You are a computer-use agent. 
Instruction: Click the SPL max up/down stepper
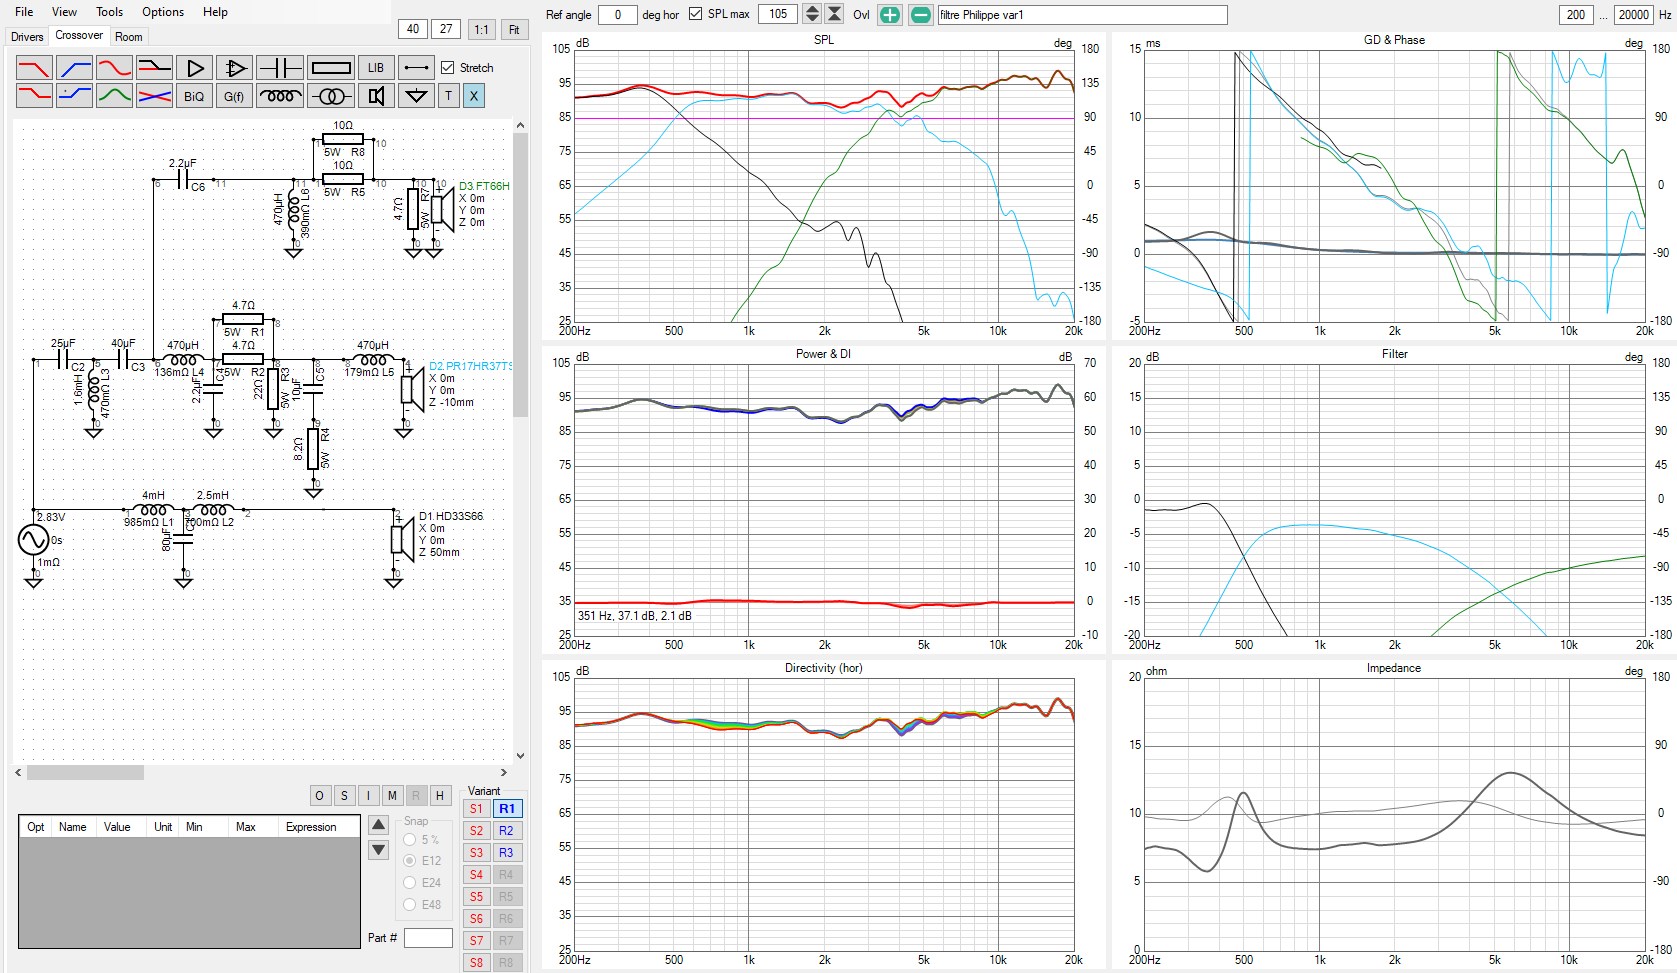[812, 14]
